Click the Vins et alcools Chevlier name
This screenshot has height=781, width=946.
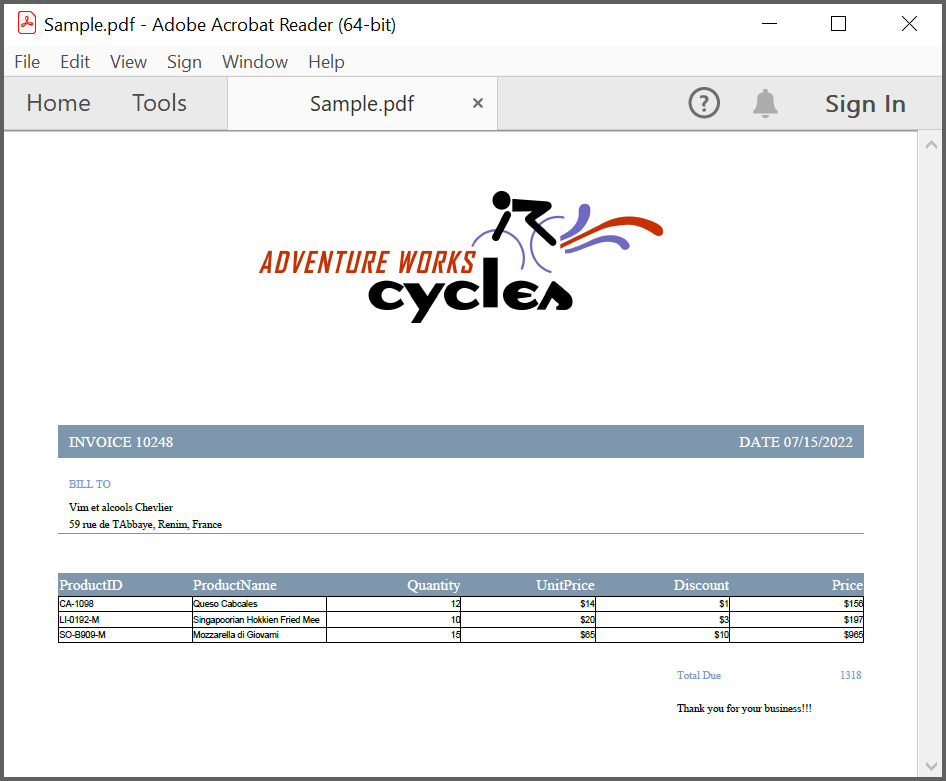(x=121, y=507)
